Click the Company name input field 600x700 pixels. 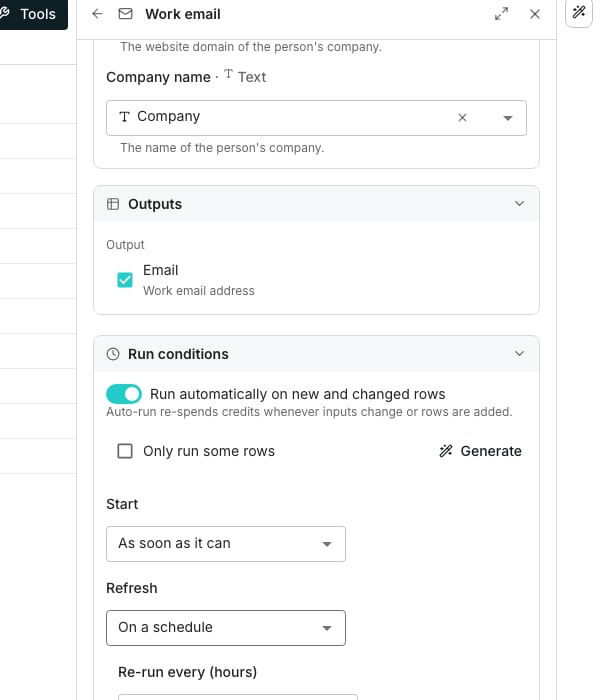(x=316, y=118)
